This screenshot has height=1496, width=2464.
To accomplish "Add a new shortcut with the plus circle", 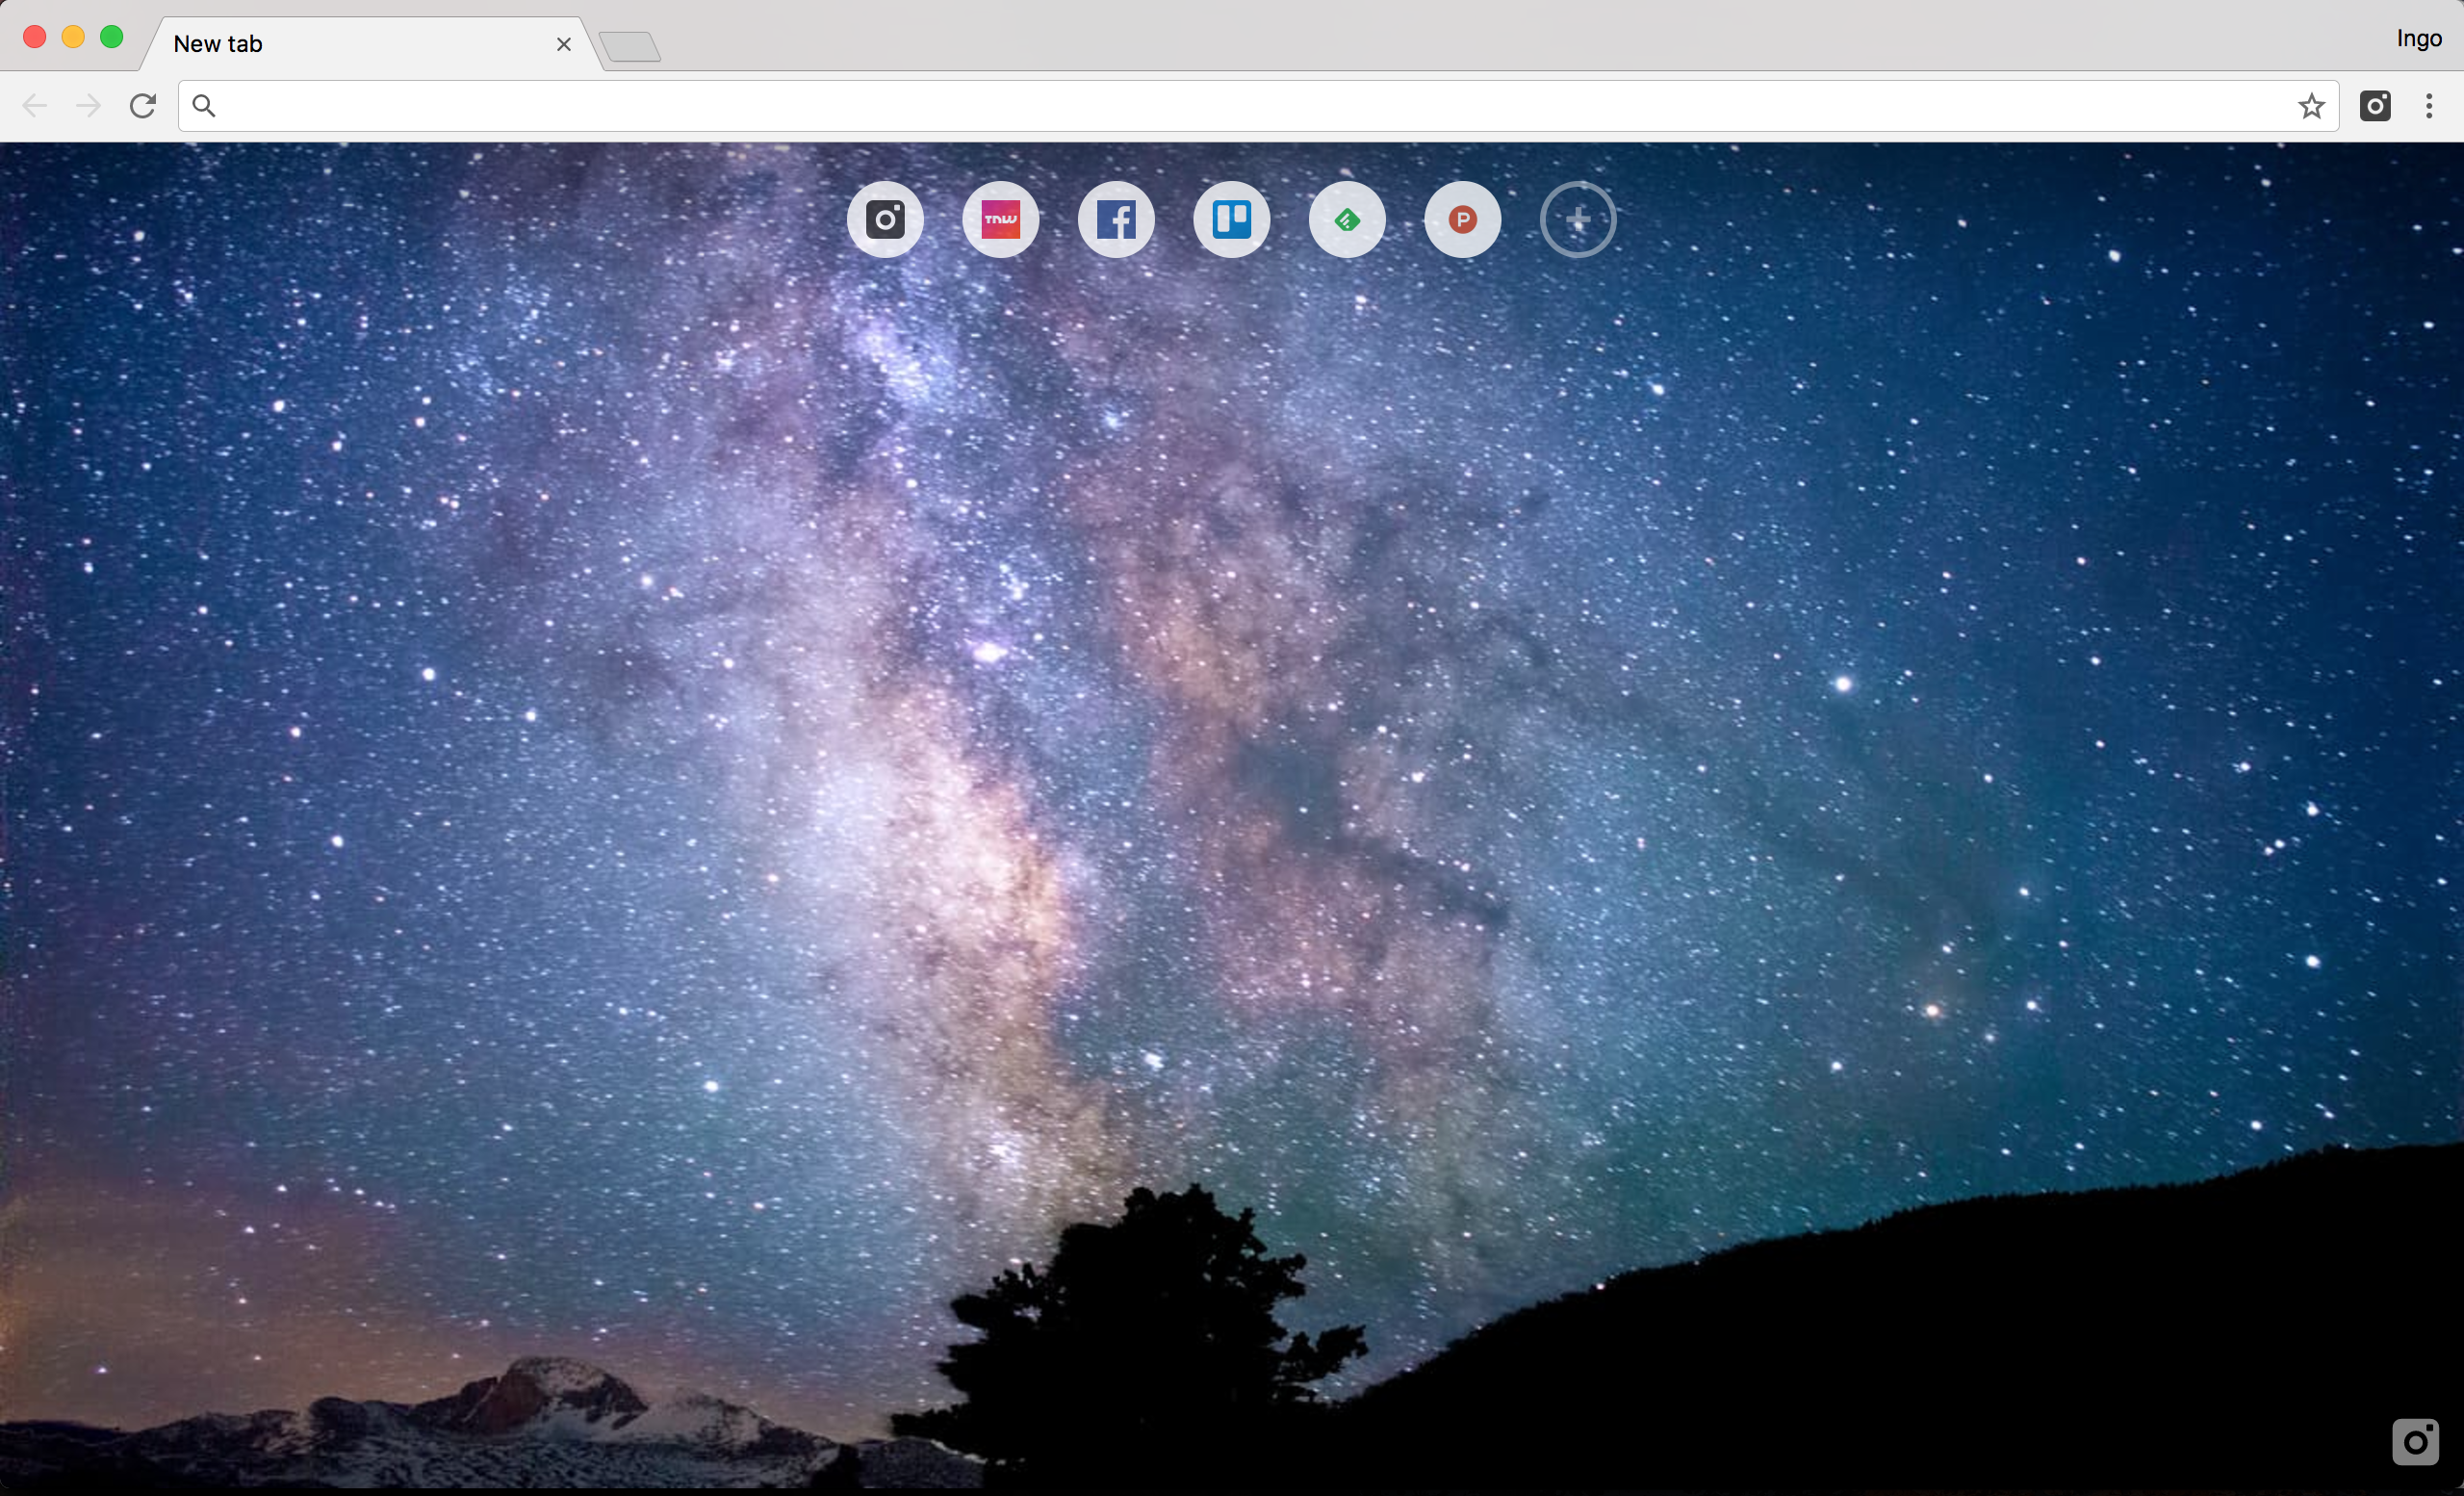I will click(1577, 219).
